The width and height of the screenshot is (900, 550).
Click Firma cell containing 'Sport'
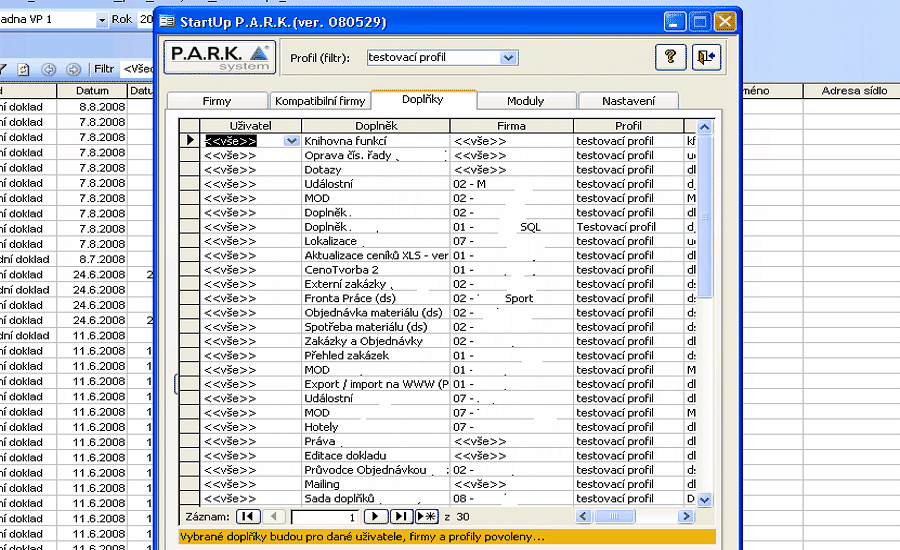[511, 298]
